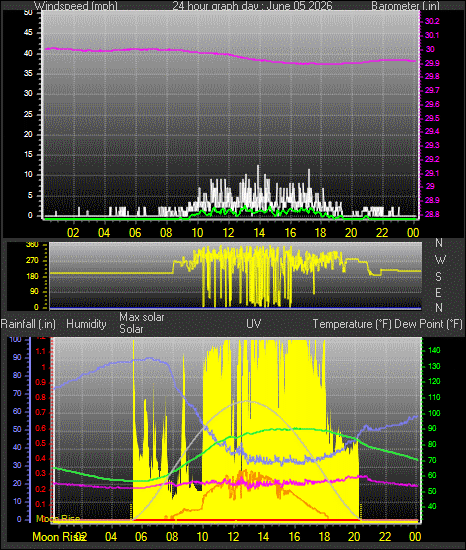Screen dimensions: 466x550
Task: Select the "Solar" legend label below Max solar
Action: click(x=131, y=329)
